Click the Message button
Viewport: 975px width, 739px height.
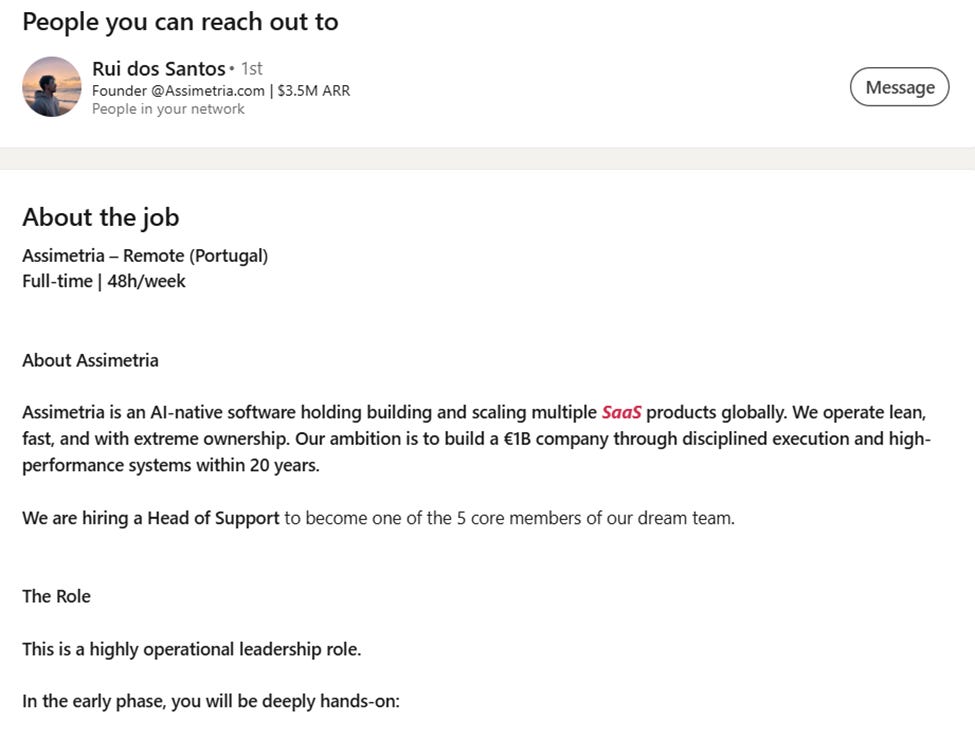(x=899, y=87)
